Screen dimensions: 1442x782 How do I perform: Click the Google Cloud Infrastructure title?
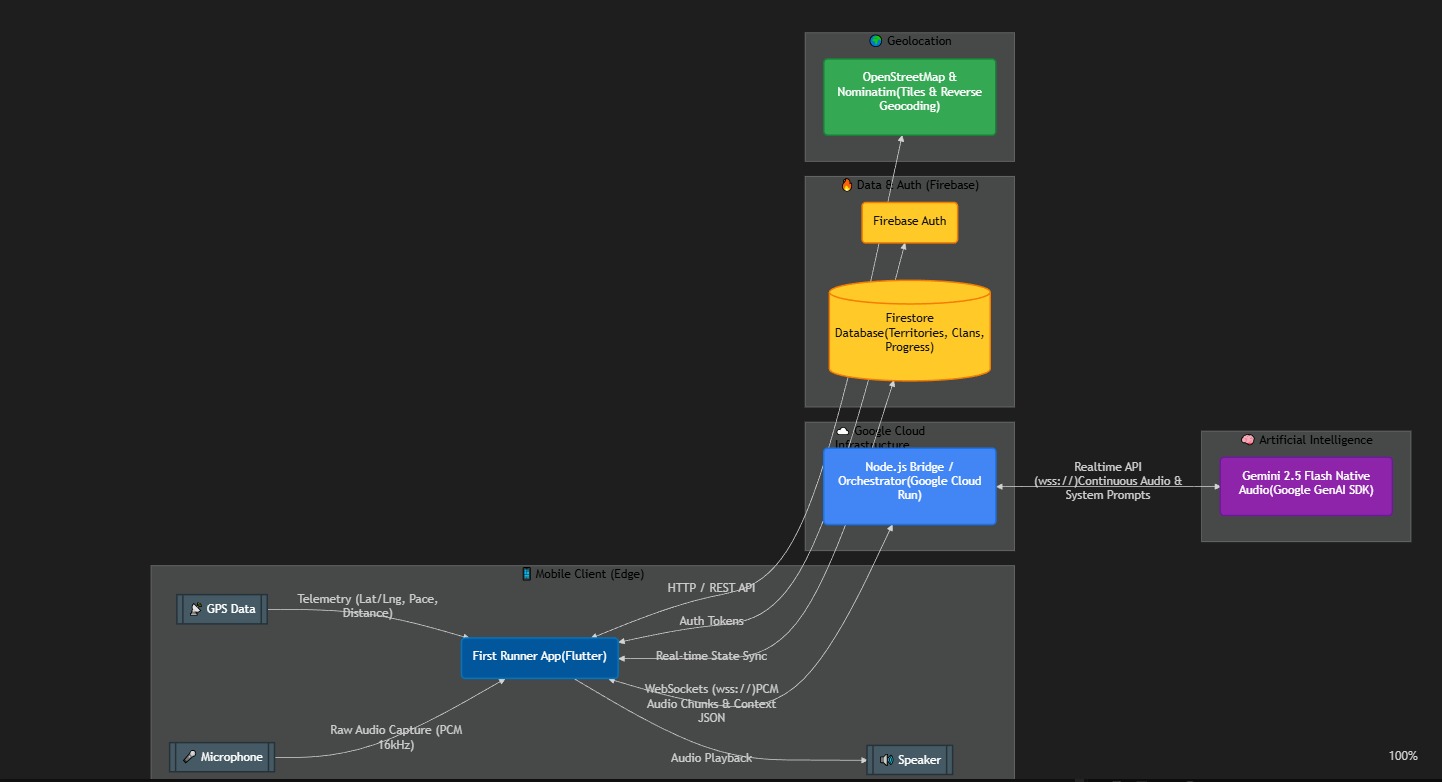[880, 437]
